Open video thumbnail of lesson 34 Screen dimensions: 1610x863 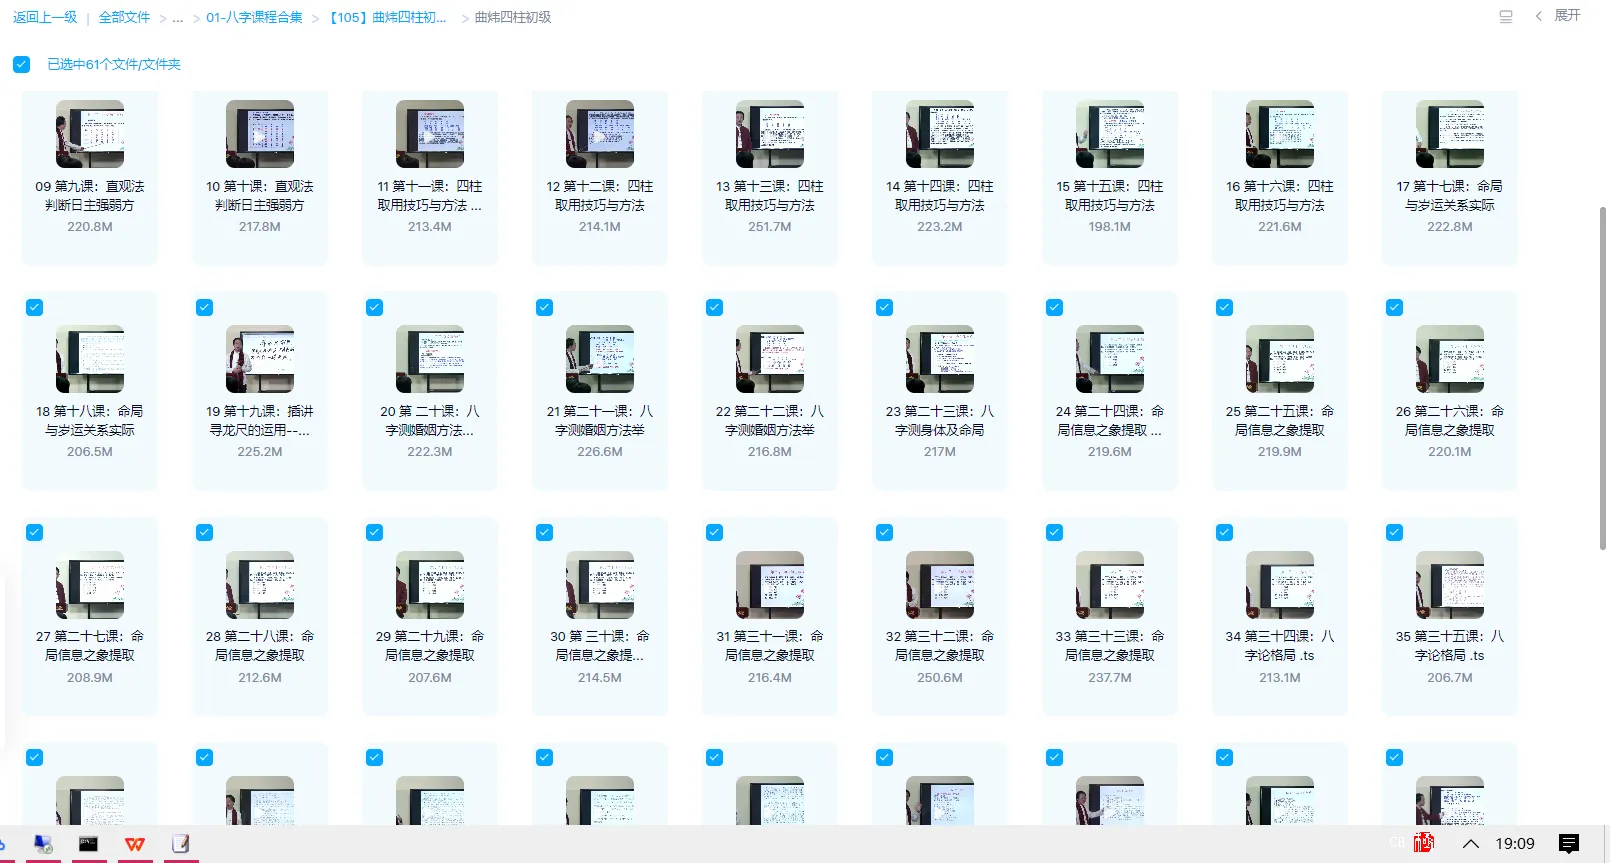click(1280, 585)
